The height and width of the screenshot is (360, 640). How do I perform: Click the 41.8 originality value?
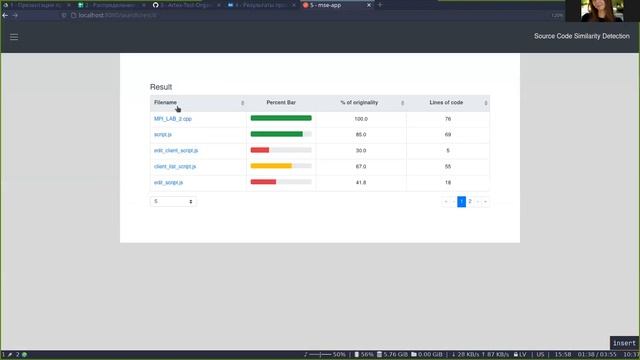coord(361,182)
